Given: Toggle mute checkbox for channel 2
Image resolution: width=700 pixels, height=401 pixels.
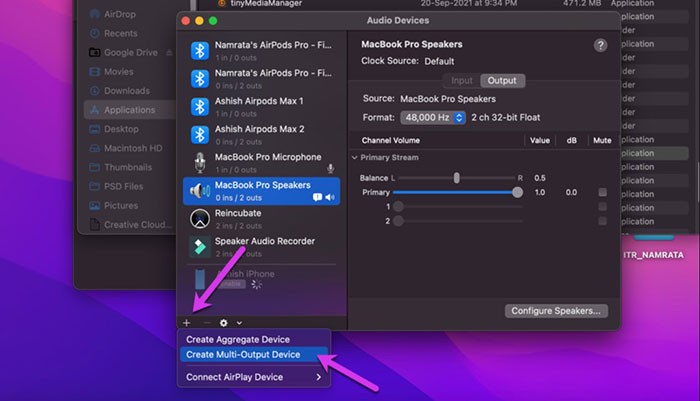Looking at the screenshot, I should pyautogui.click(x=602, y=221).
